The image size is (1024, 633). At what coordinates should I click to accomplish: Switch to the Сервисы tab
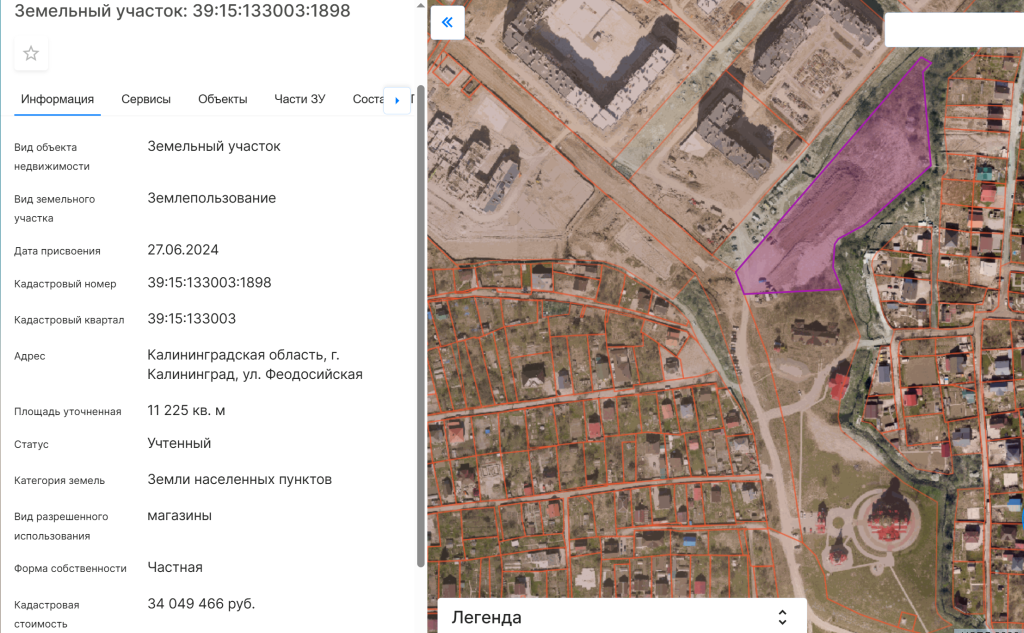coord(146,99)
